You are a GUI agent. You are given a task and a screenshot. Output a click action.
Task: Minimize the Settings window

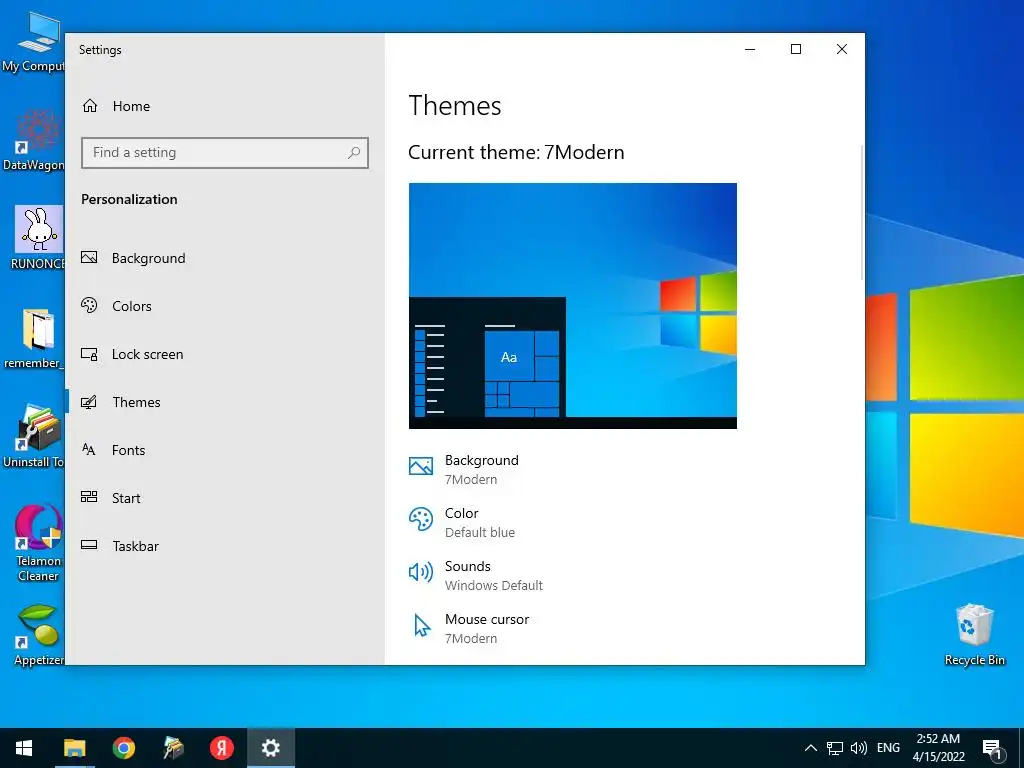pos(750,49)
